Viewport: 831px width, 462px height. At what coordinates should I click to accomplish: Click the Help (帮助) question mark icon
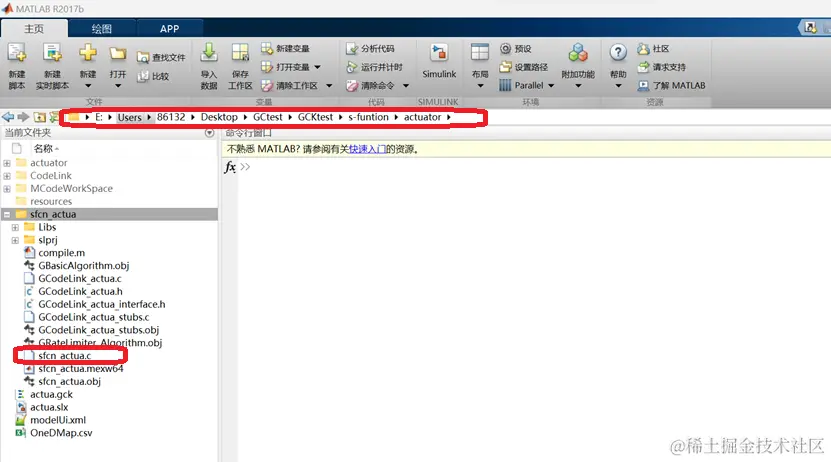click(x=618, y=52)
